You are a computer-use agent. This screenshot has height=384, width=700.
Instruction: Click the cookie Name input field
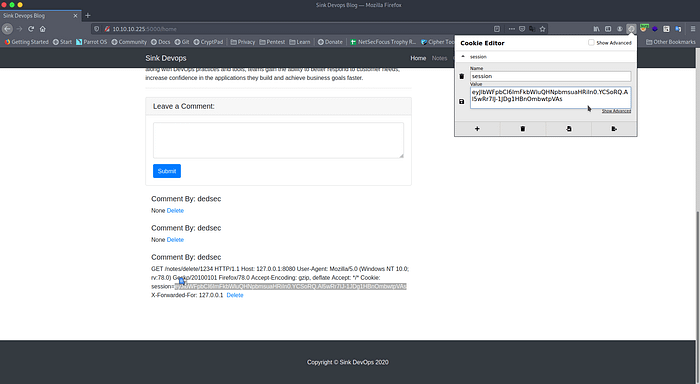(x=550, y=76)
